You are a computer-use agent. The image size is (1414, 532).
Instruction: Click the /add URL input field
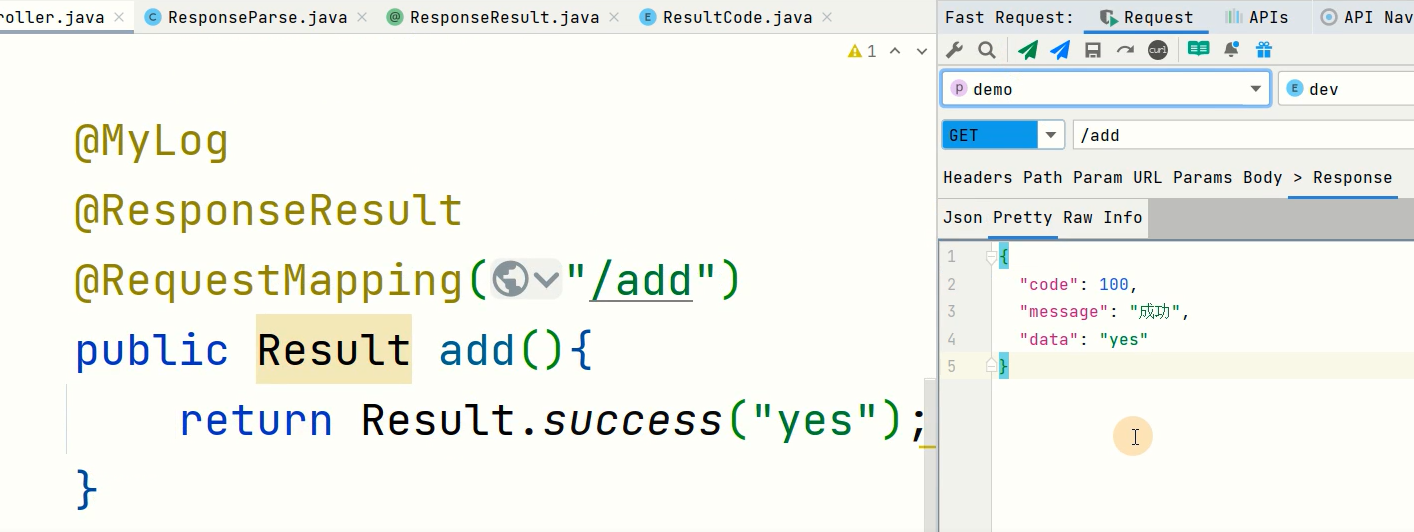[1243, 135]
